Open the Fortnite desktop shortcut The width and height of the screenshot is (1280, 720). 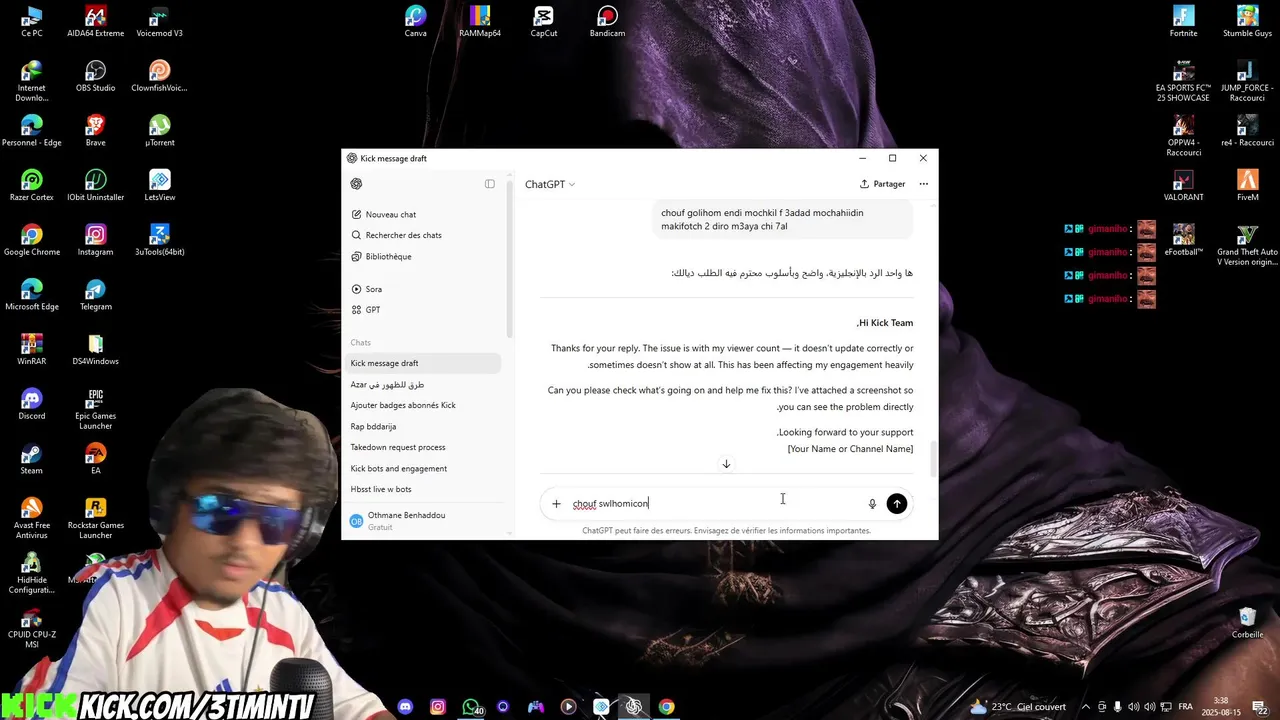coord(1184,21)
